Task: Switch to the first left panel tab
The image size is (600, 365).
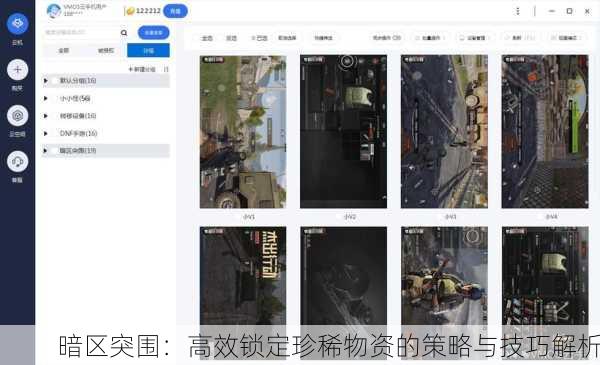Action: 64,51
